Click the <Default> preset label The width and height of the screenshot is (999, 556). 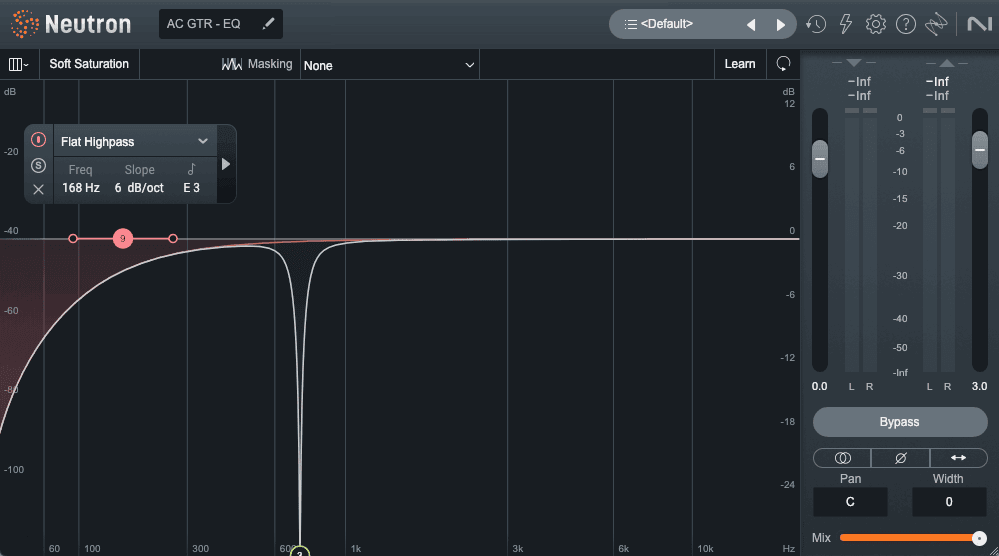[666, 24]
